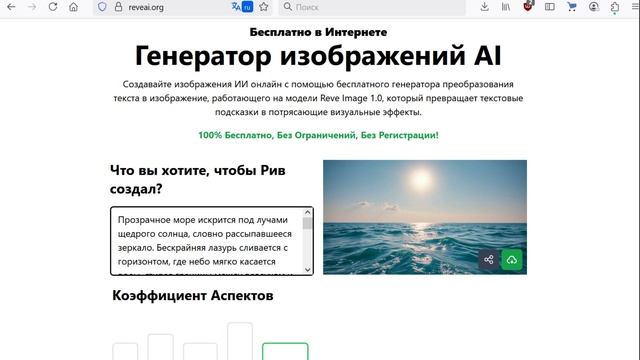This screenshot has width=640, height=360.
Task: Click the blue 'ru' language badge
Action: click(x=247, y=7)
